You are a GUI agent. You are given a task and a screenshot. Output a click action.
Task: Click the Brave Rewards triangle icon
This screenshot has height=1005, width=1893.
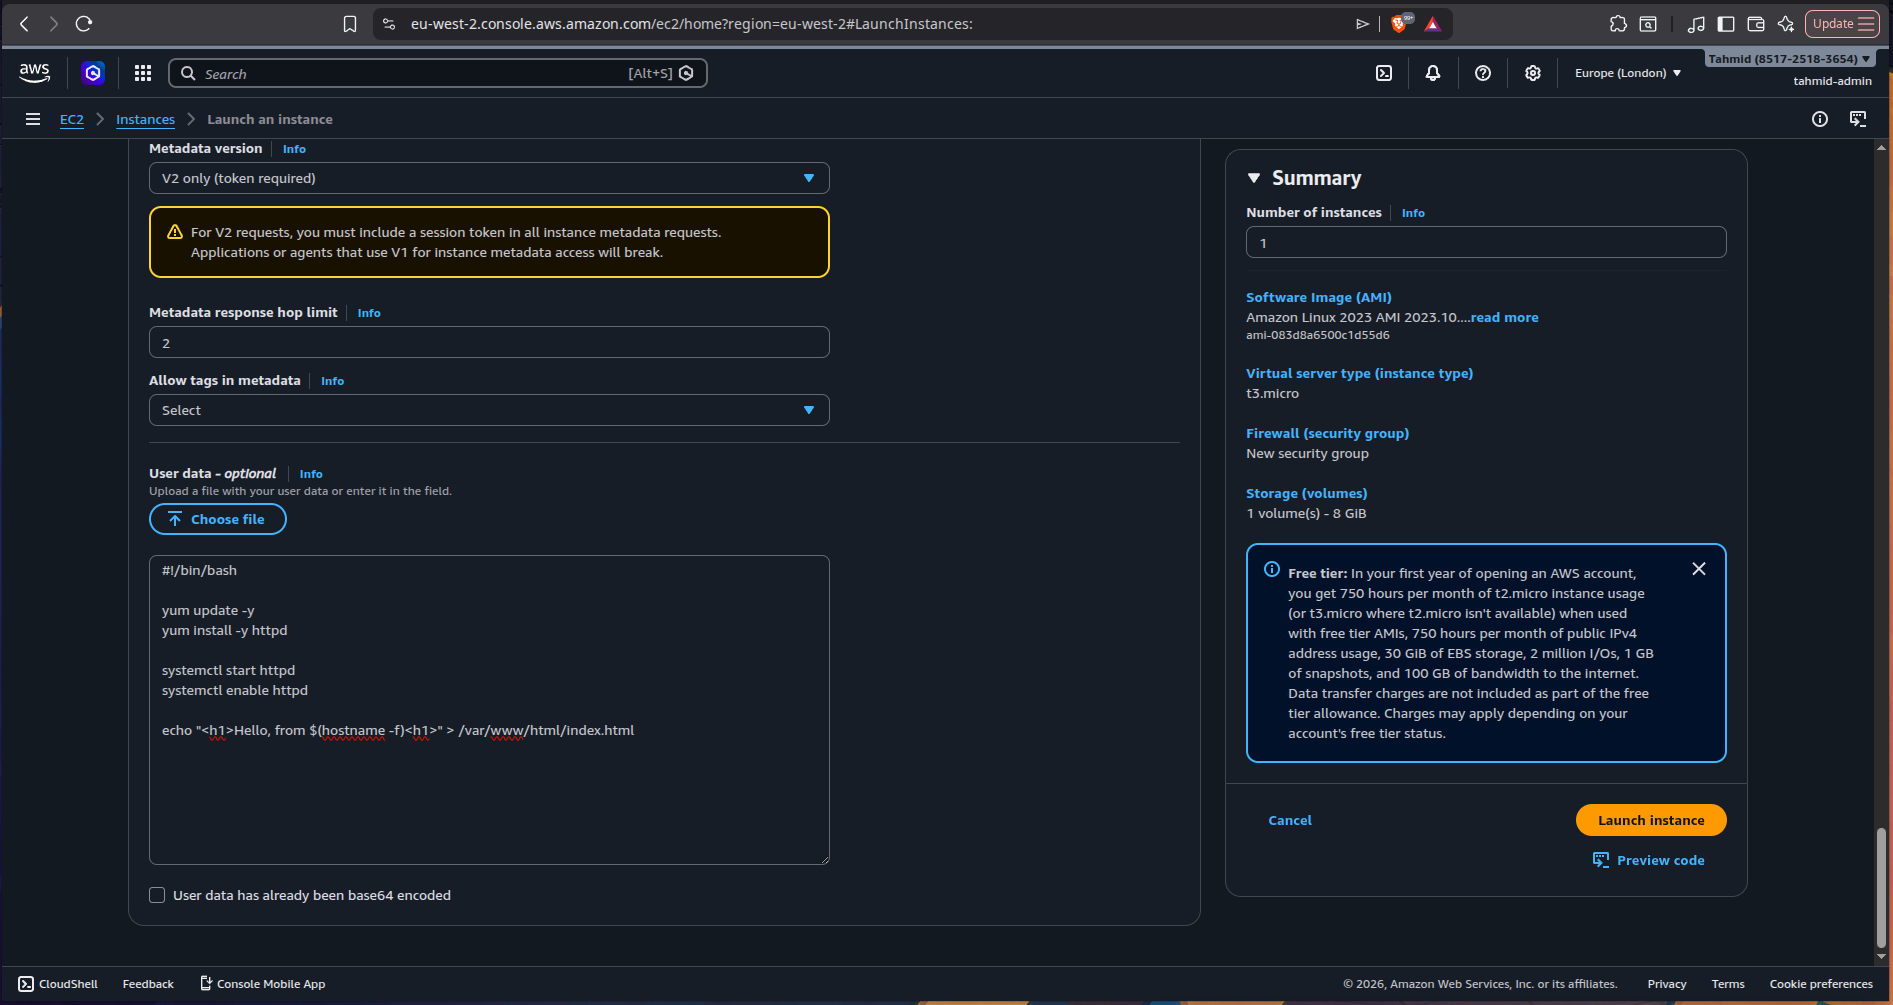click(1433, 24)
